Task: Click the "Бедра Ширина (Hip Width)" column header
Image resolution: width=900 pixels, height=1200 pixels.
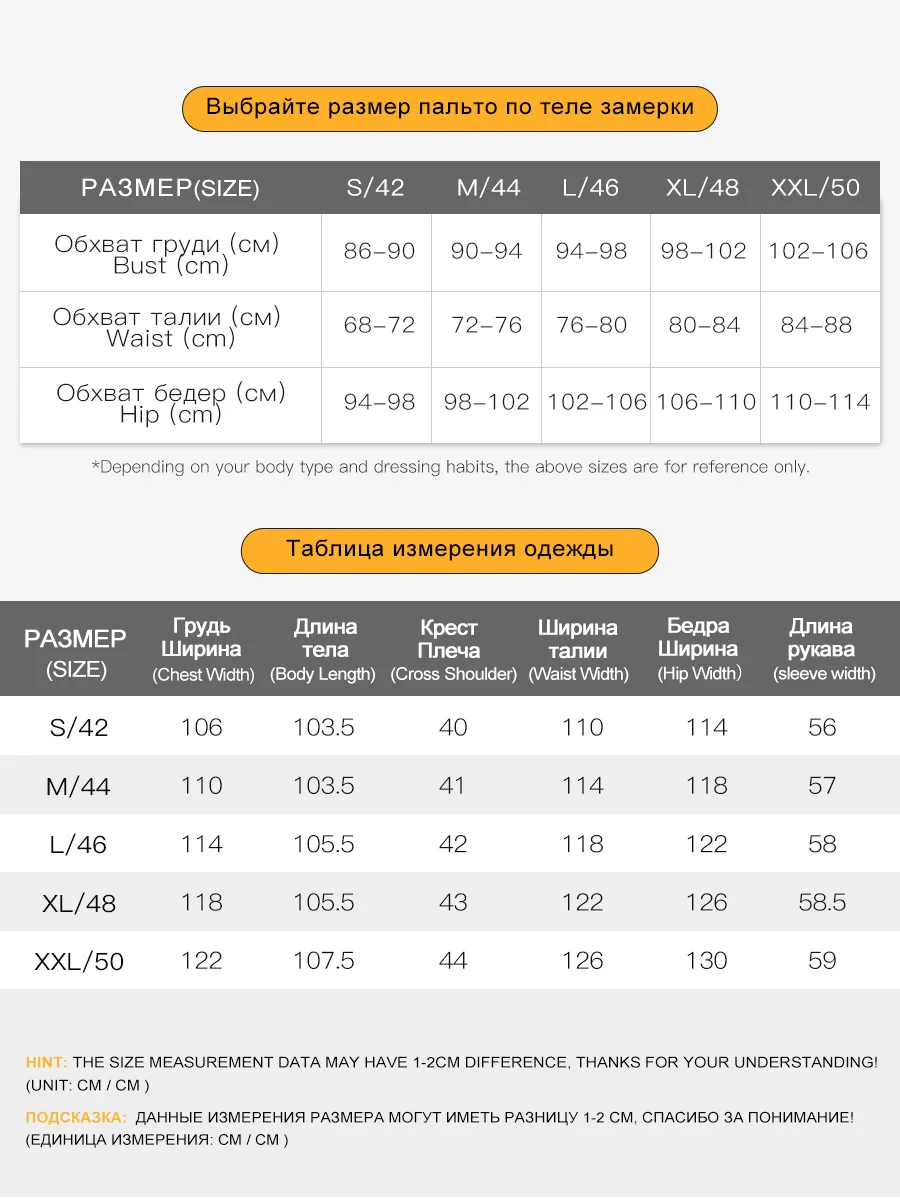Action: pyautogui.click(x=699, y=649)
